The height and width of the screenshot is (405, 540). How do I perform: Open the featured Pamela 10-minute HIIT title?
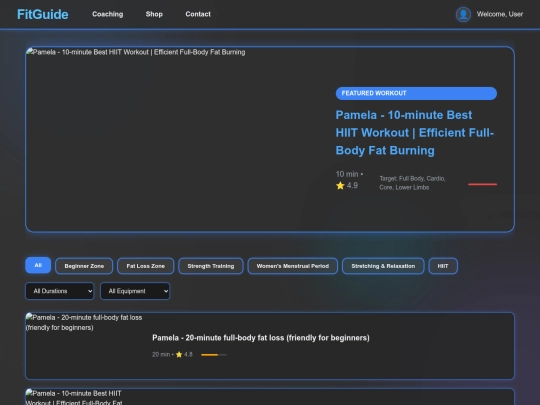(415, 133)
